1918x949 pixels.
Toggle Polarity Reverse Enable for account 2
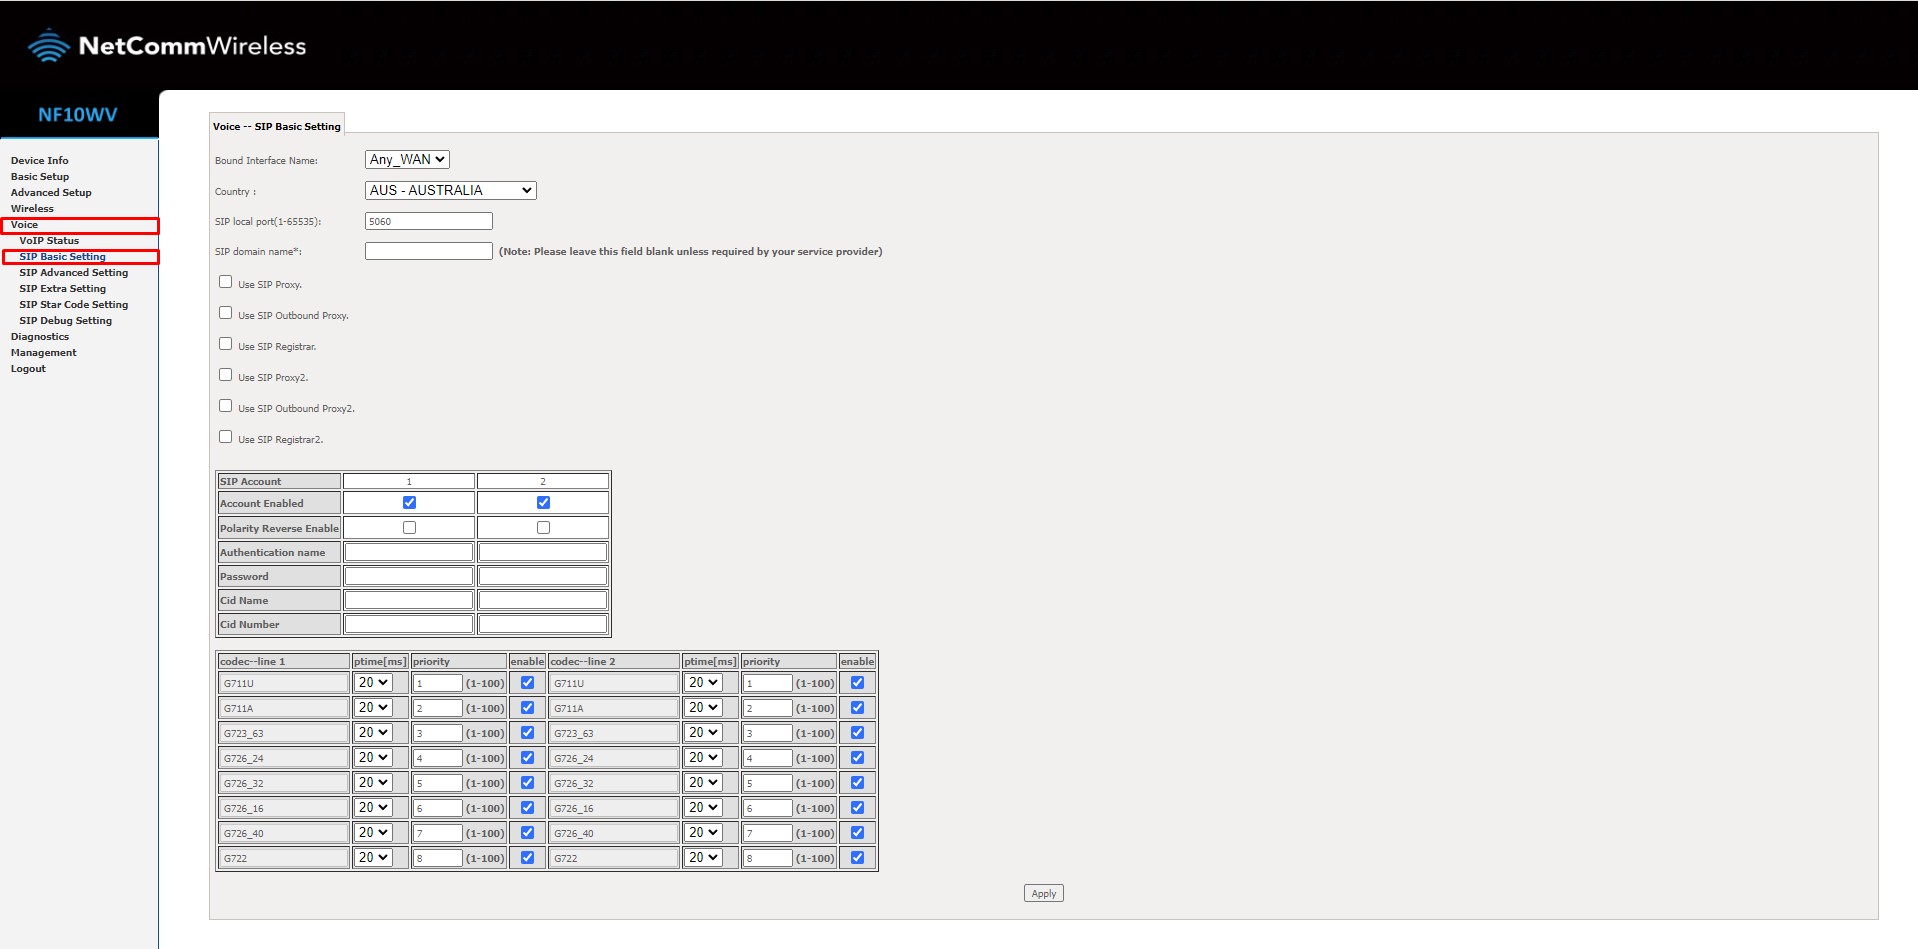point(543,527)
